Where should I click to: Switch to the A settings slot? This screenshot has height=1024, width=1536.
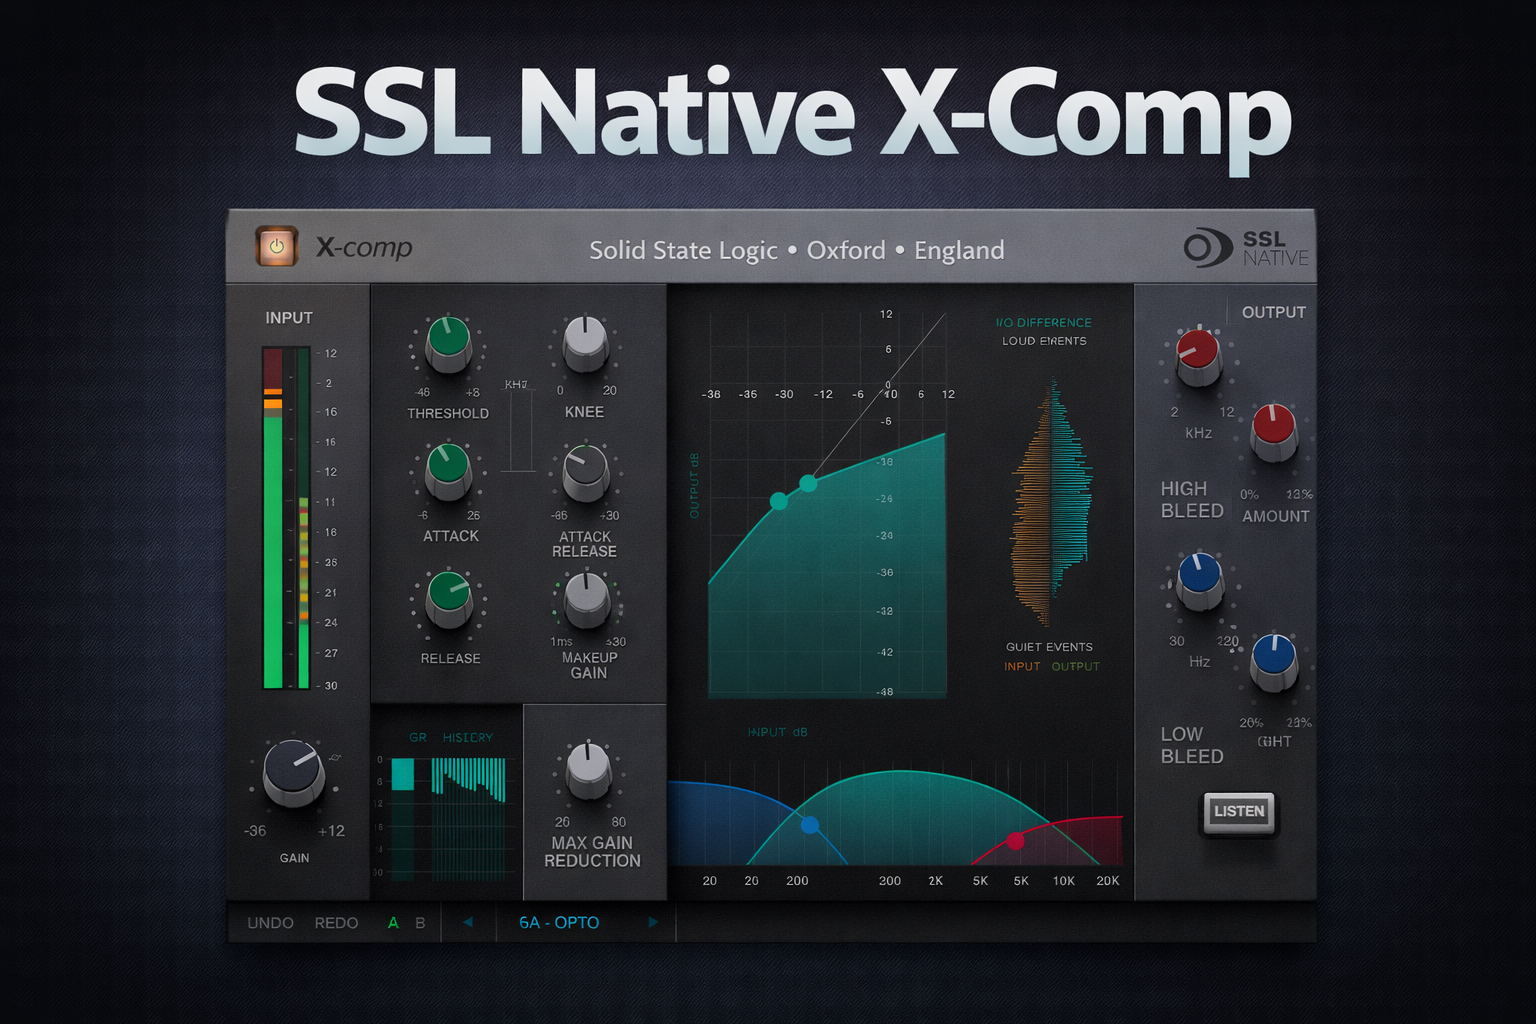tap(393, 923)
